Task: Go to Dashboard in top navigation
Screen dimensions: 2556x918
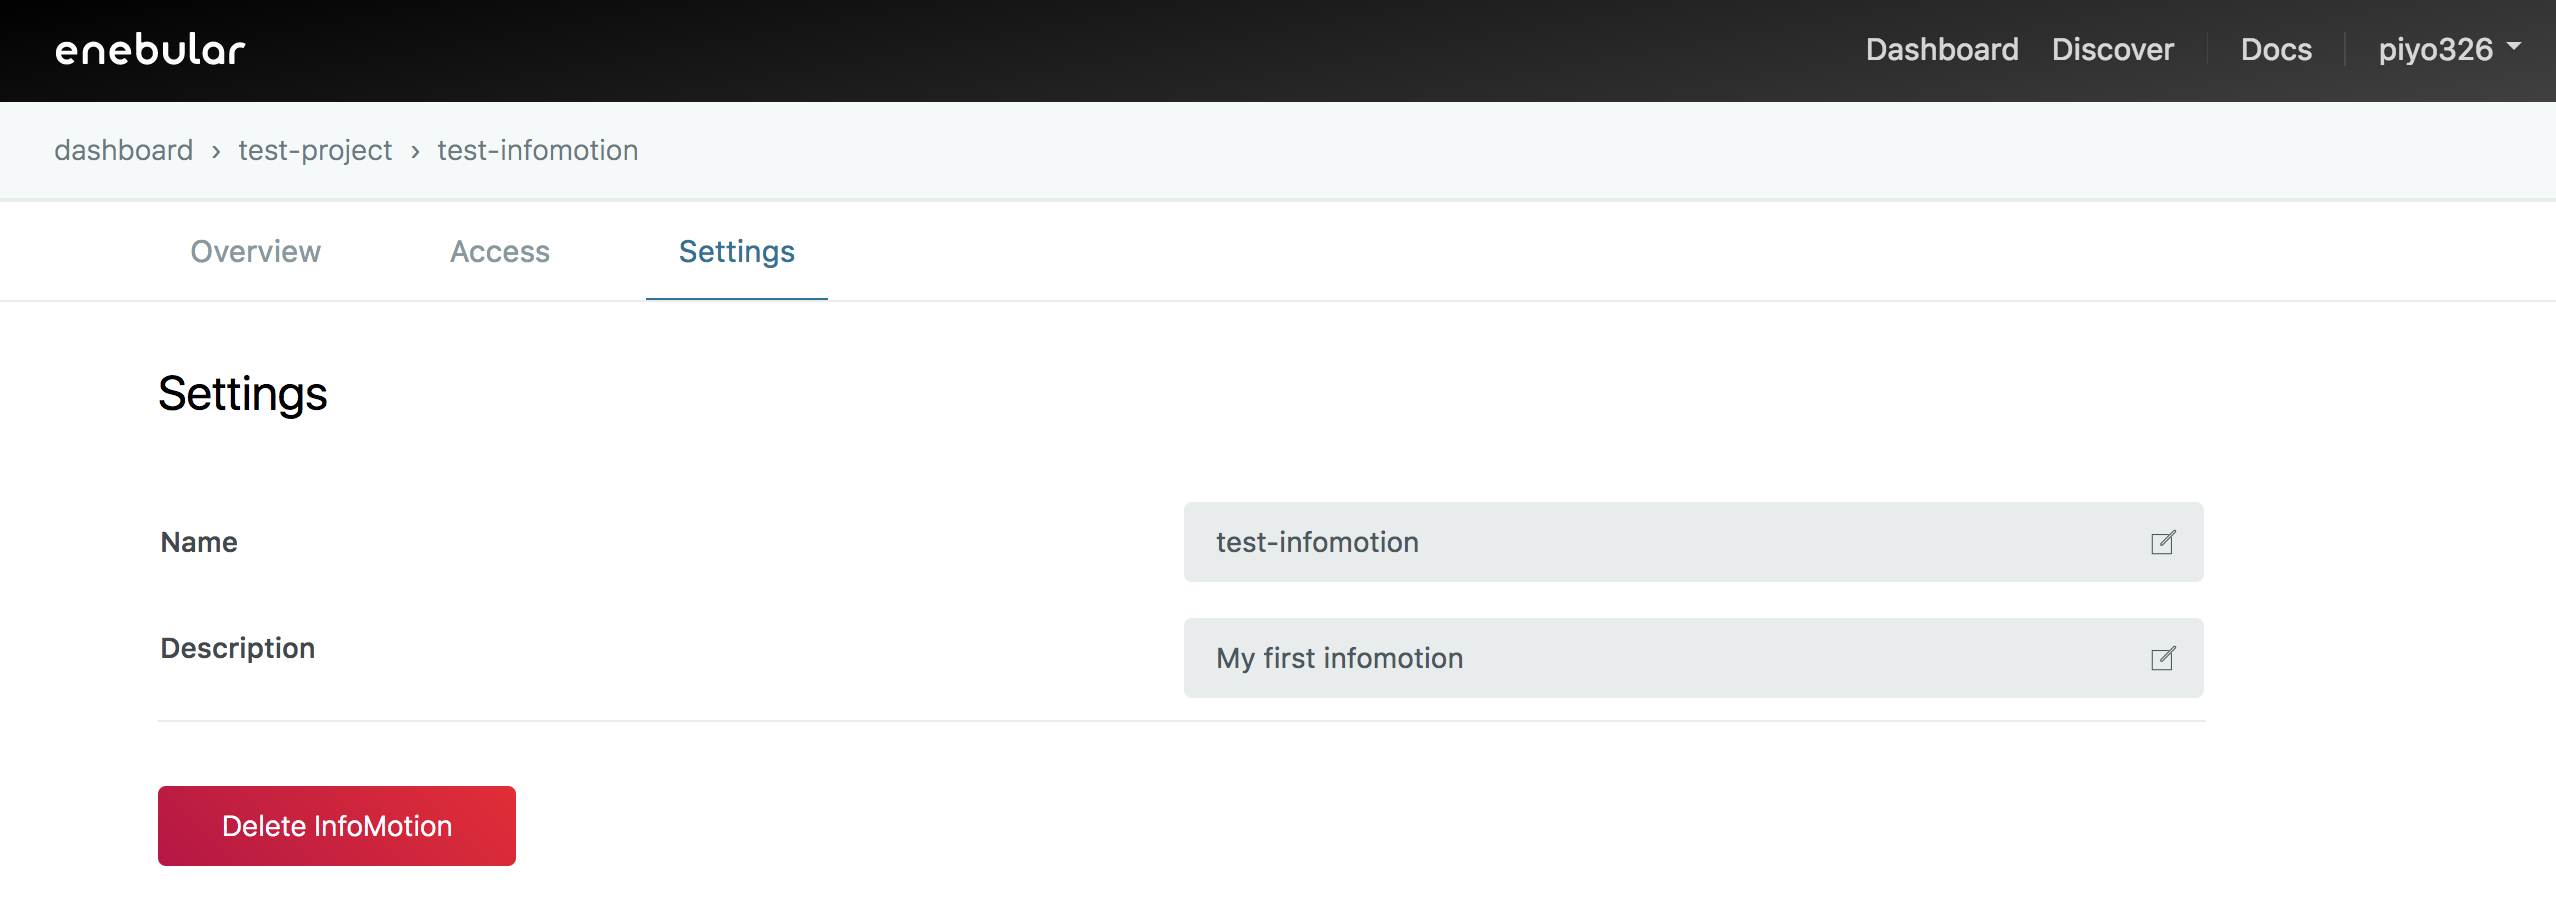Action: [x=1941, y=50]
